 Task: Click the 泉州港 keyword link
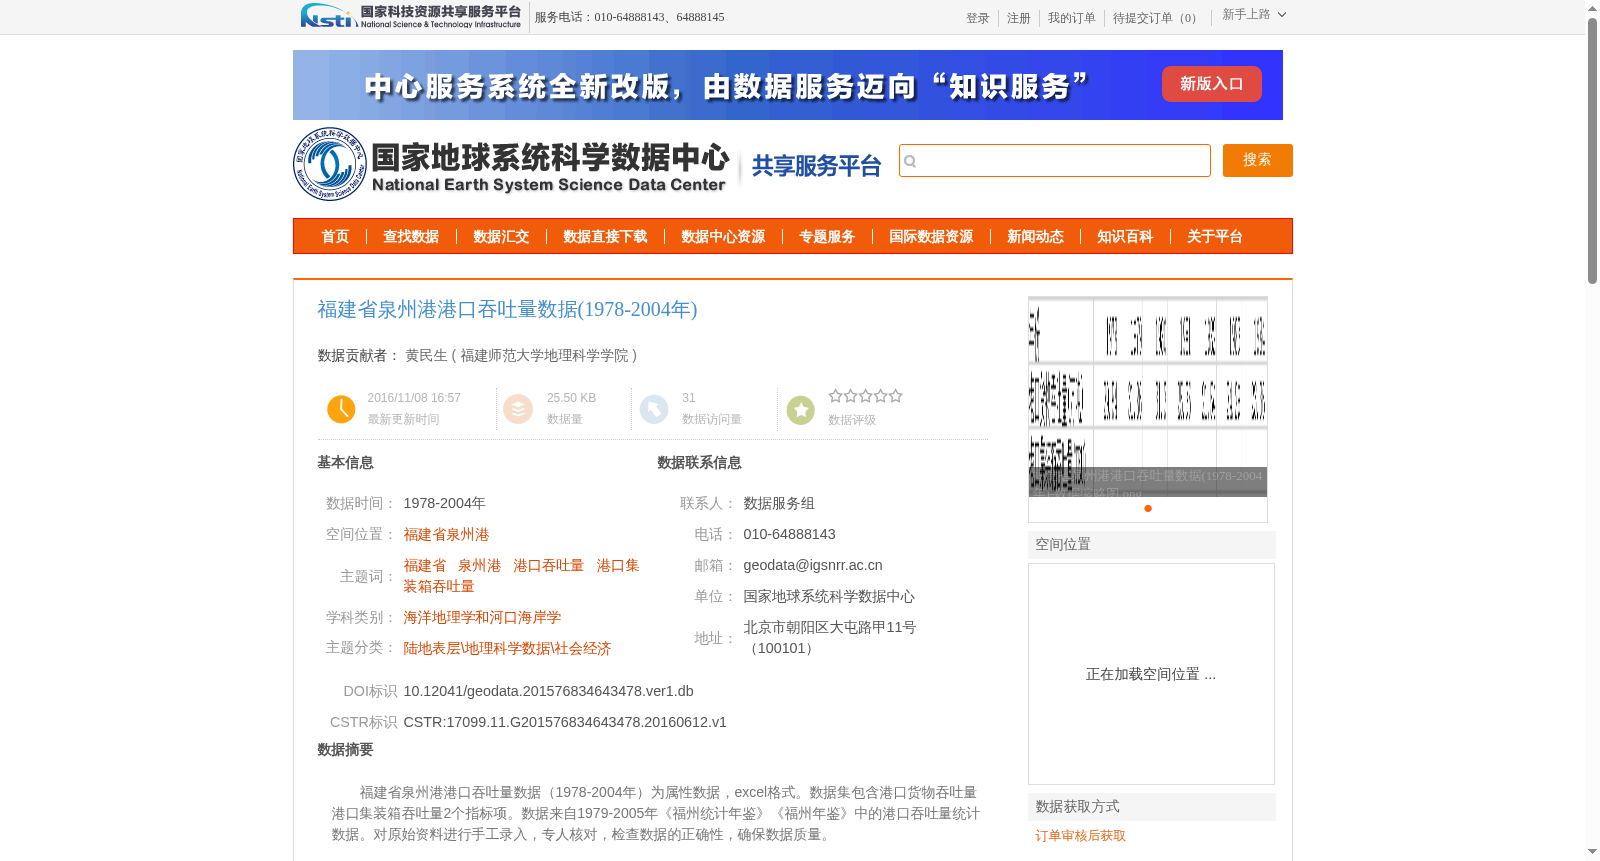[479, 566]
